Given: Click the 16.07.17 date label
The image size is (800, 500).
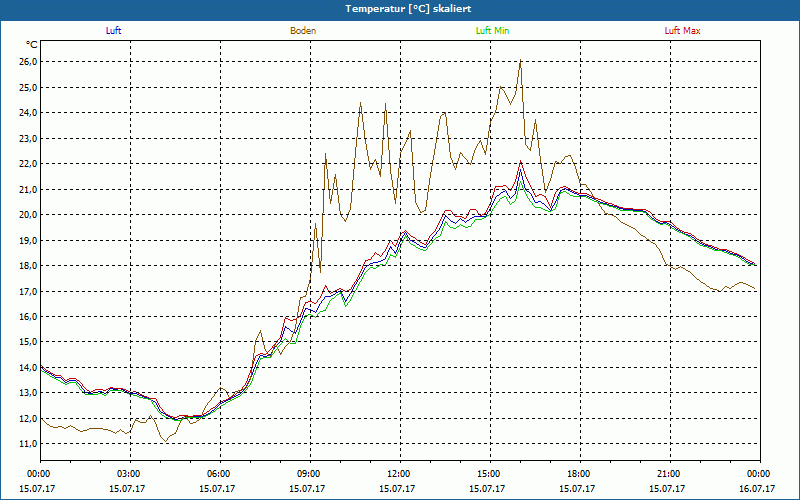Looking at the screenshot, I should coord(757,488).
